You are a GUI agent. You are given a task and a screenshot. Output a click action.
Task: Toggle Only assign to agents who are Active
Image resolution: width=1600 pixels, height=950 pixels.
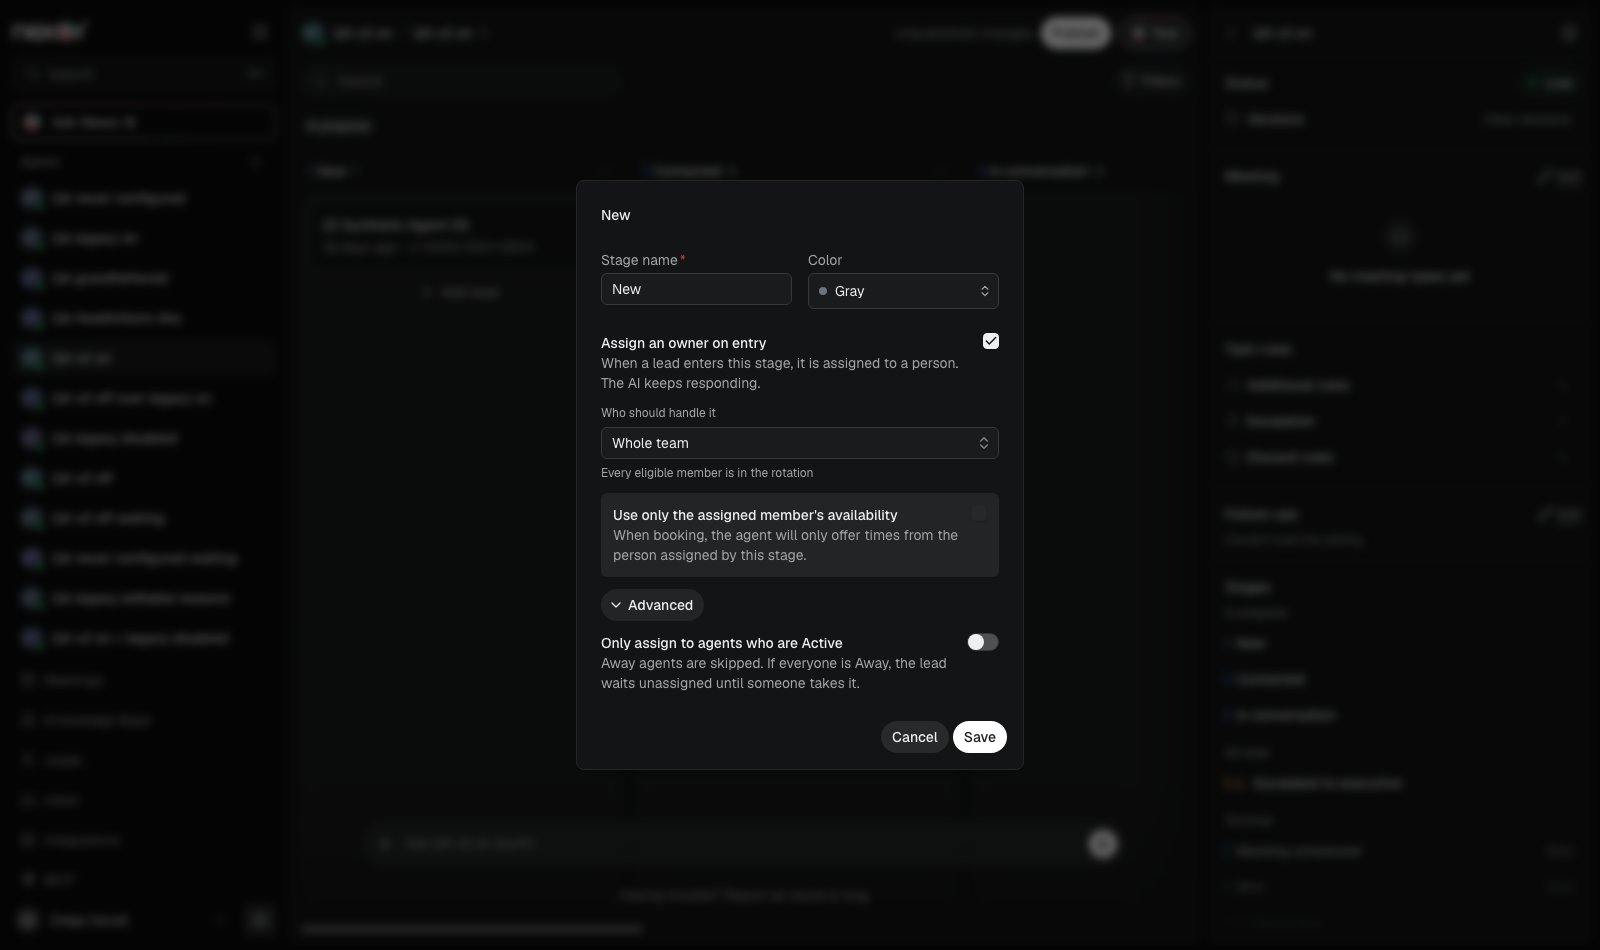click(982, 642)
